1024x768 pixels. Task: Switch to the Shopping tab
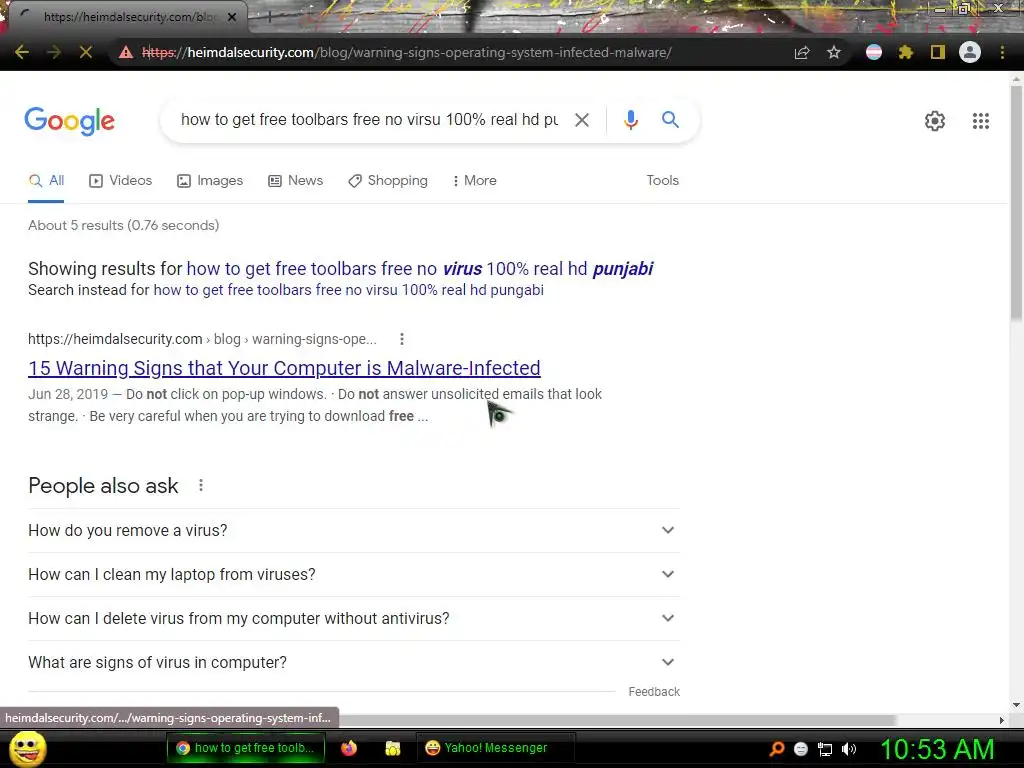388,180
